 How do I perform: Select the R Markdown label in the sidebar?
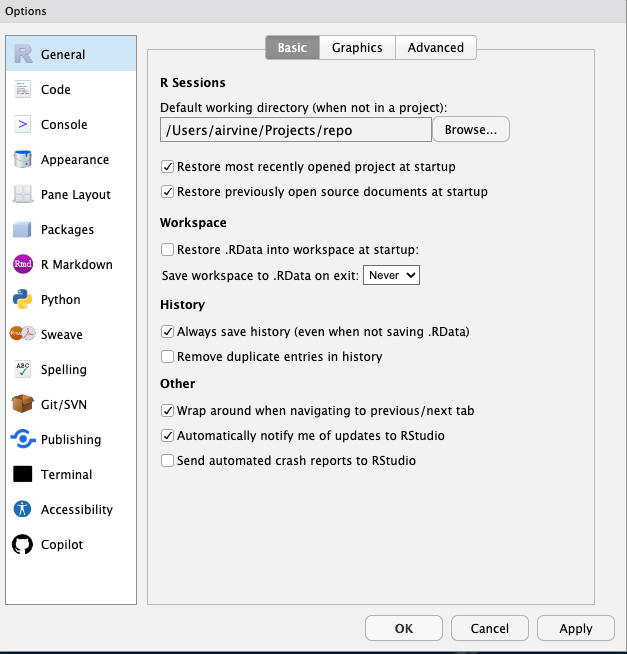coord(77,264)
